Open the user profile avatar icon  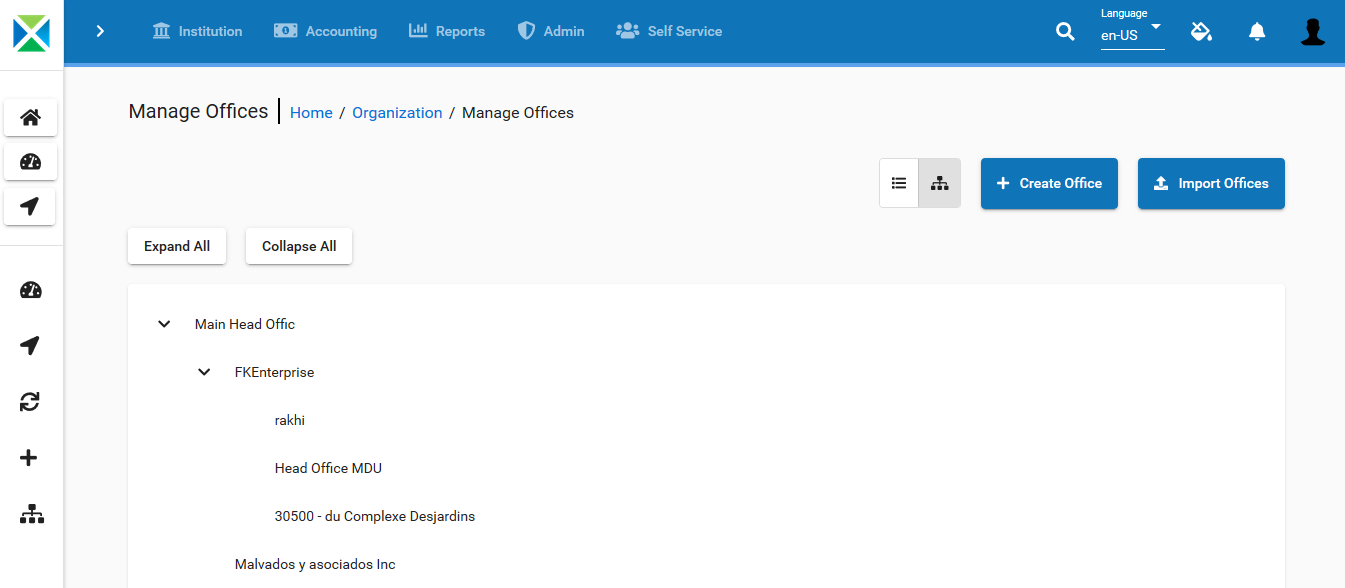click(1313, 32)
